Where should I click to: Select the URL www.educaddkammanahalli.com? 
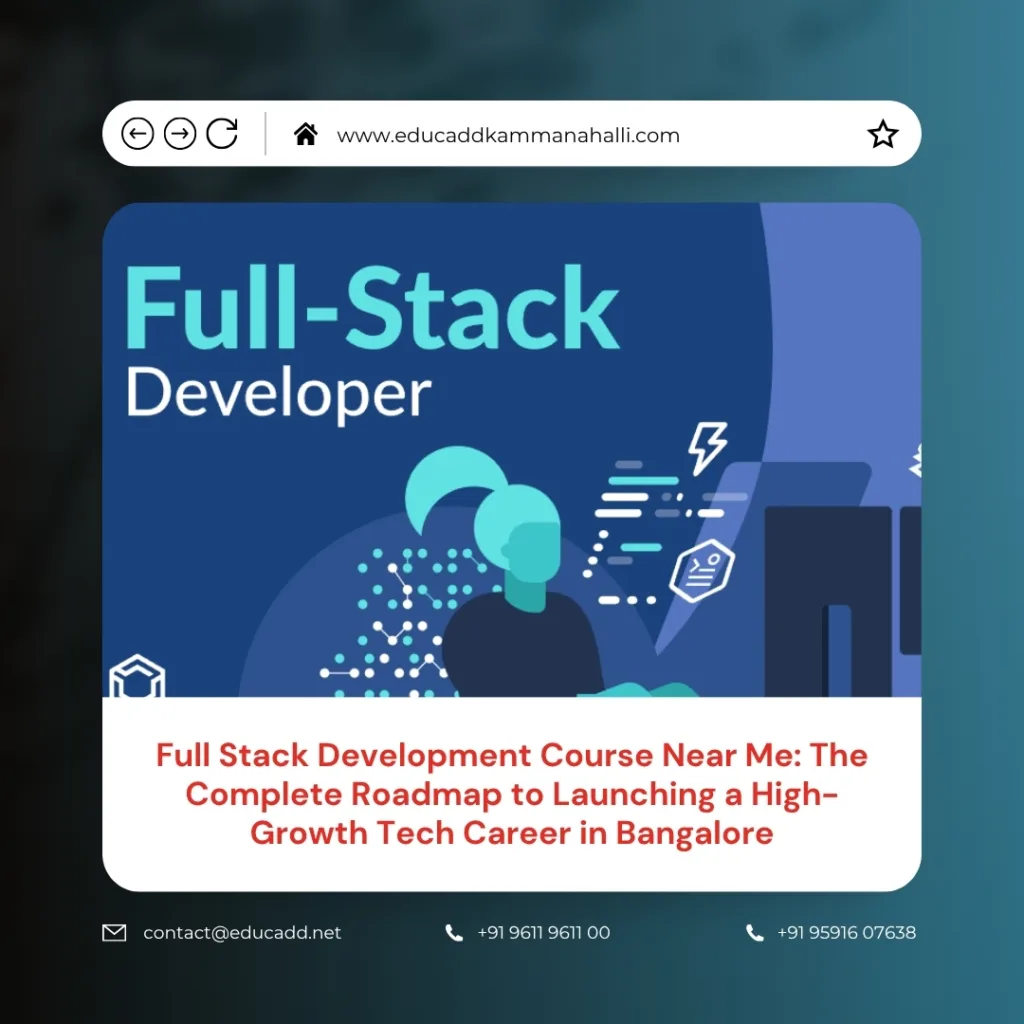(510, 134)
